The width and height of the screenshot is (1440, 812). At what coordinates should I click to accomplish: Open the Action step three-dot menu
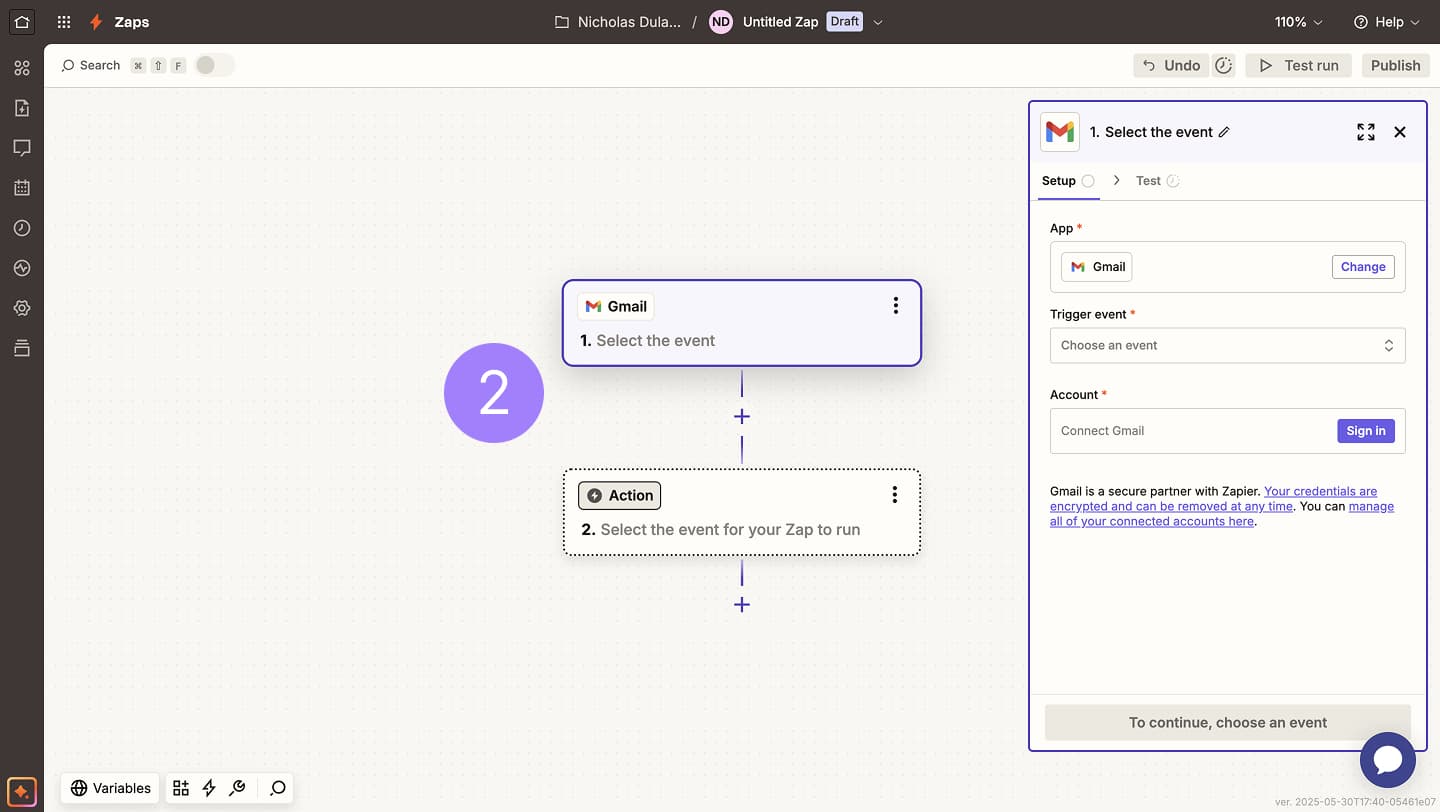pyautogui.click(x=894, y=495)
